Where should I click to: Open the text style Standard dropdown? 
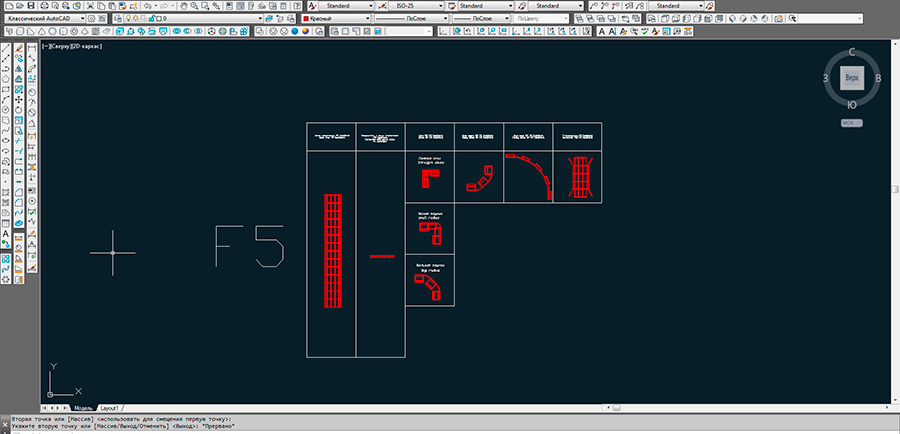[346, 5]
